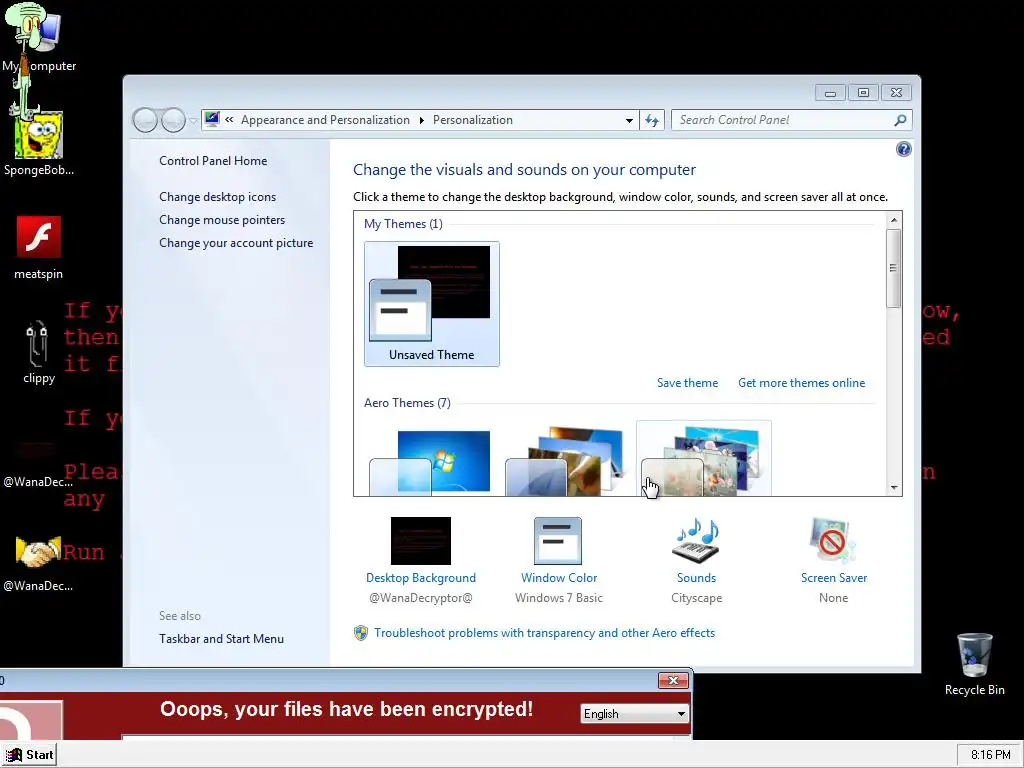Click the Window Color link text

[558, 578]
